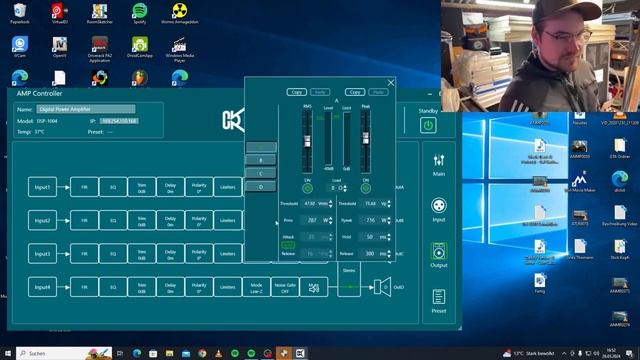The image size is (640, 360).
Task: Adjust the Load ohm stepper arrows
Action: coord(345,188)
